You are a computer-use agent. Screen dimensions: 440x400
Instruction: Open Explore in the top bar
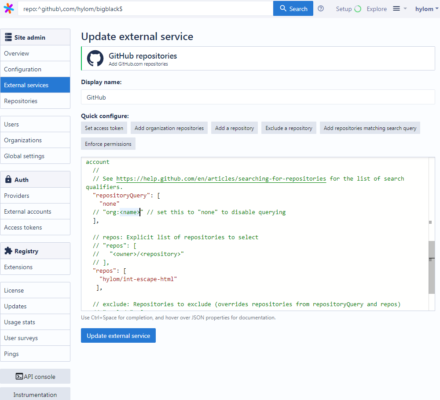(377, 9)
